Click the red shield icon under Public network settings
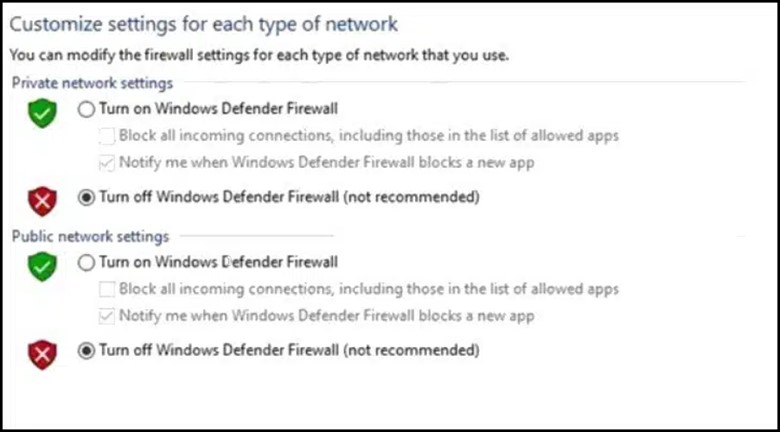 [x=42, y=354]
